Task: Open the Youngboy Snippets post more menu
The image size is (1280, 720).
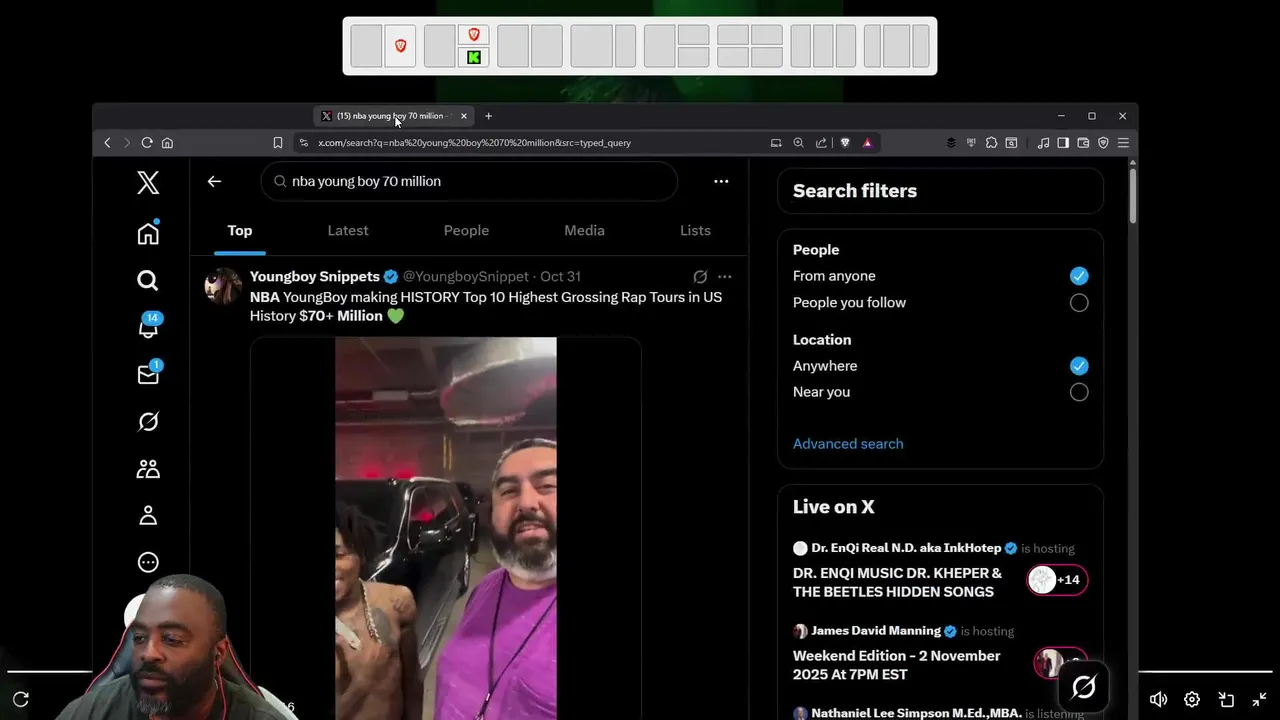Action: [x=724, y=276]
